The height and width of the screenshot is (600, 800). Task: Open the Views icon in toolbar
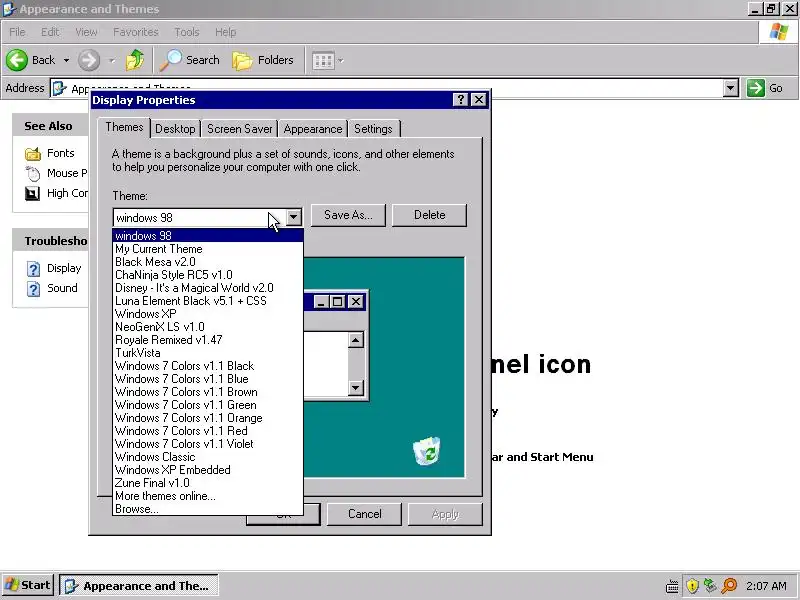(323, 61)
